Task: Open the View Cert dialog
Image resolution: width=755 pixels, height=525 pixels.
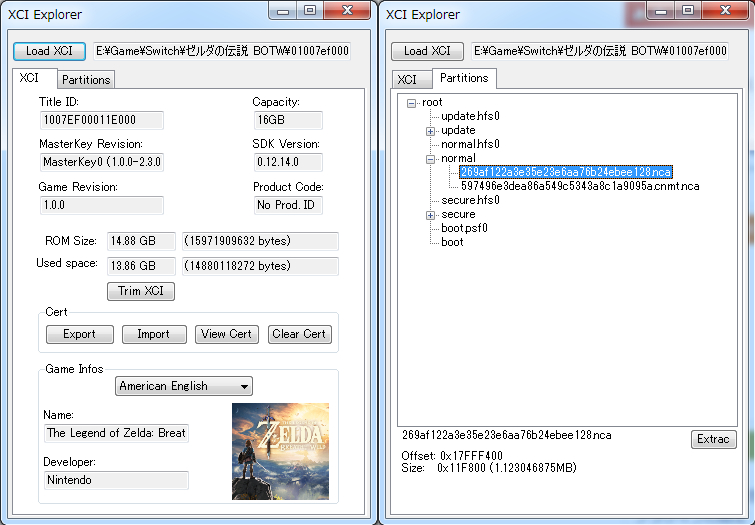Action: pyautogui.click(x=226, y=334)
